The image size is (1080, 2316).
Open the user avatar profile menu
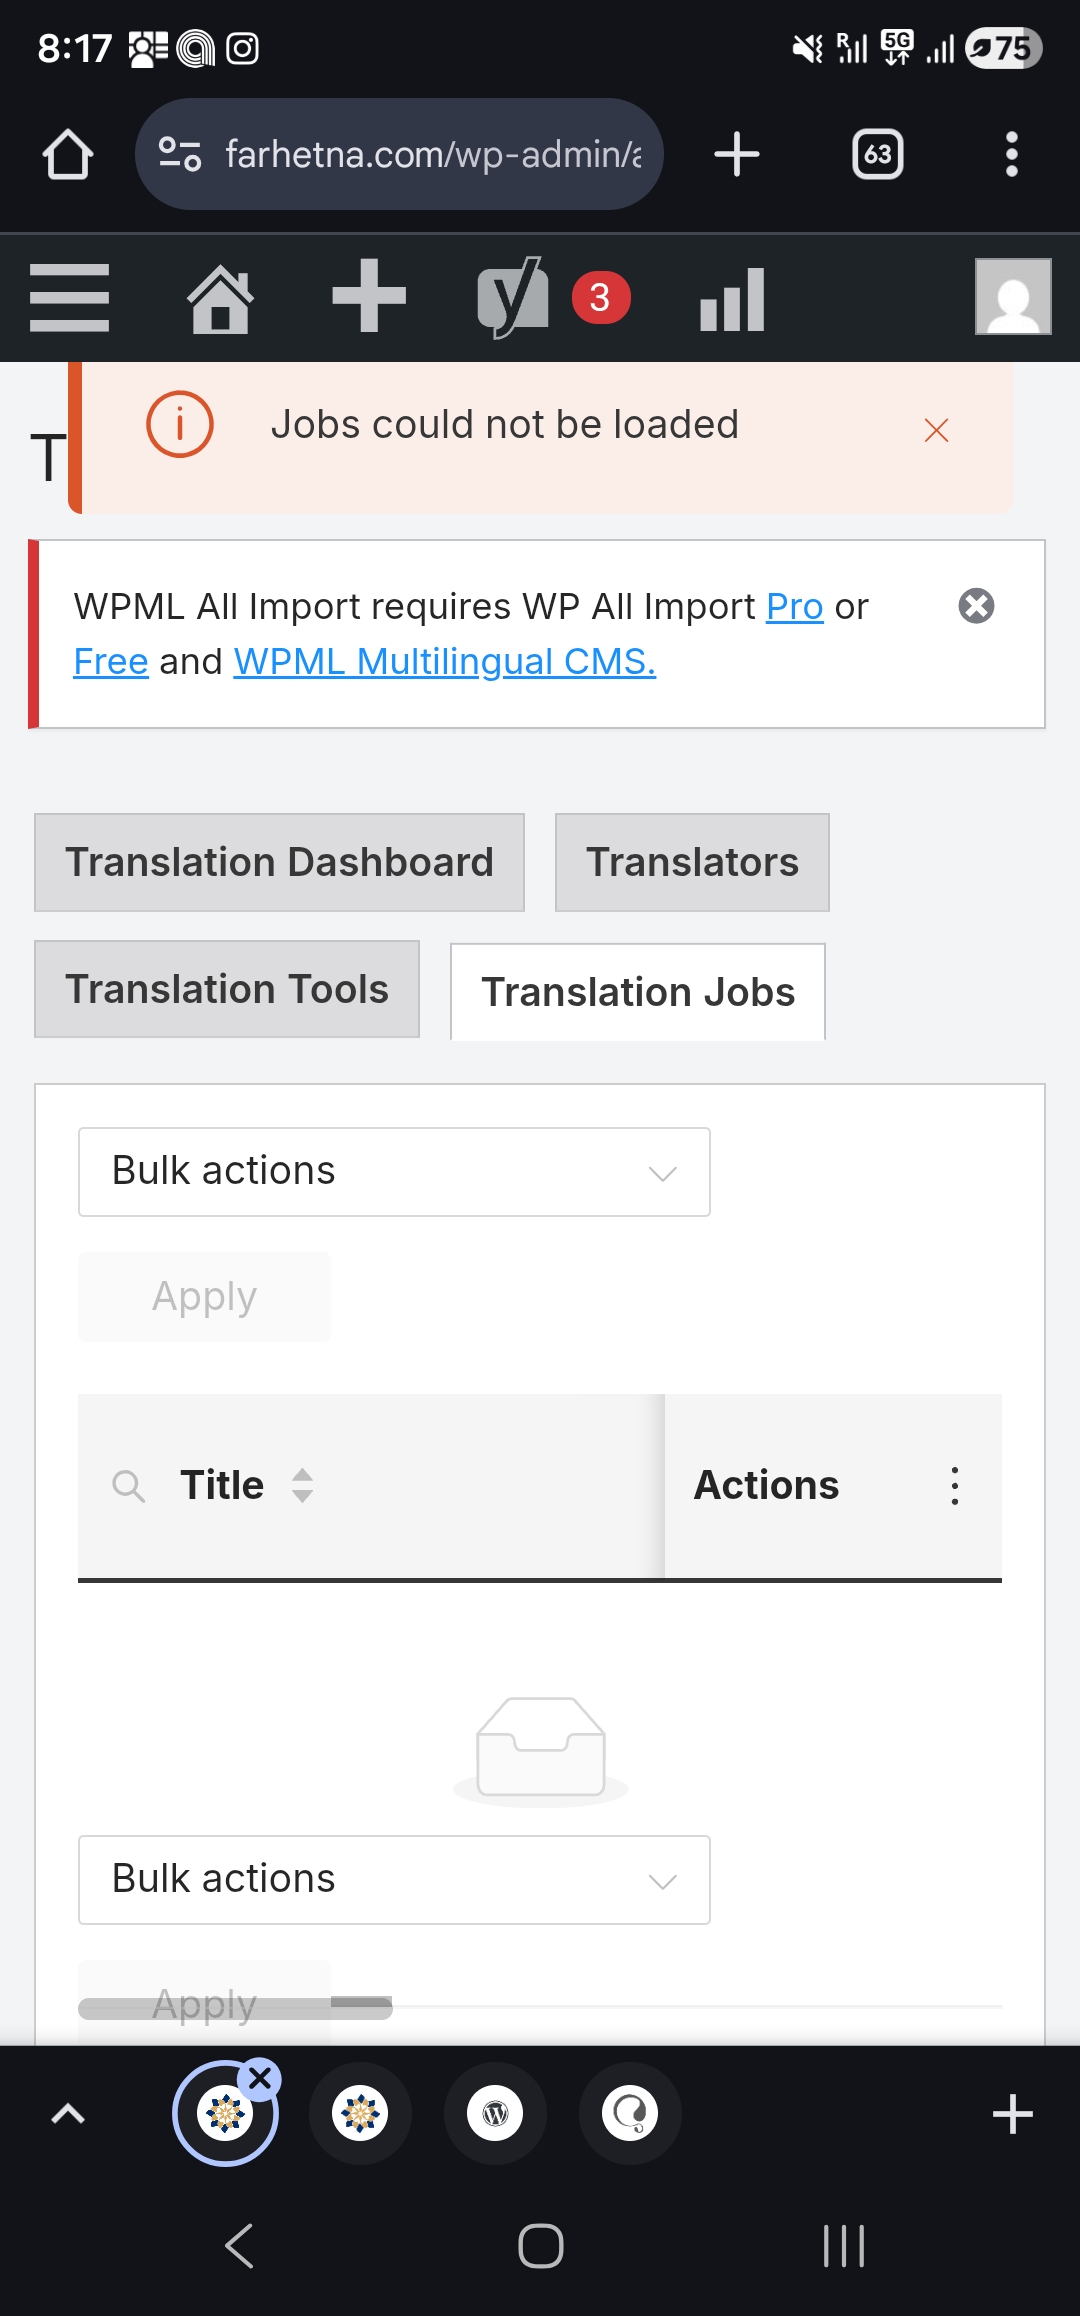(x=1012, y=297)
